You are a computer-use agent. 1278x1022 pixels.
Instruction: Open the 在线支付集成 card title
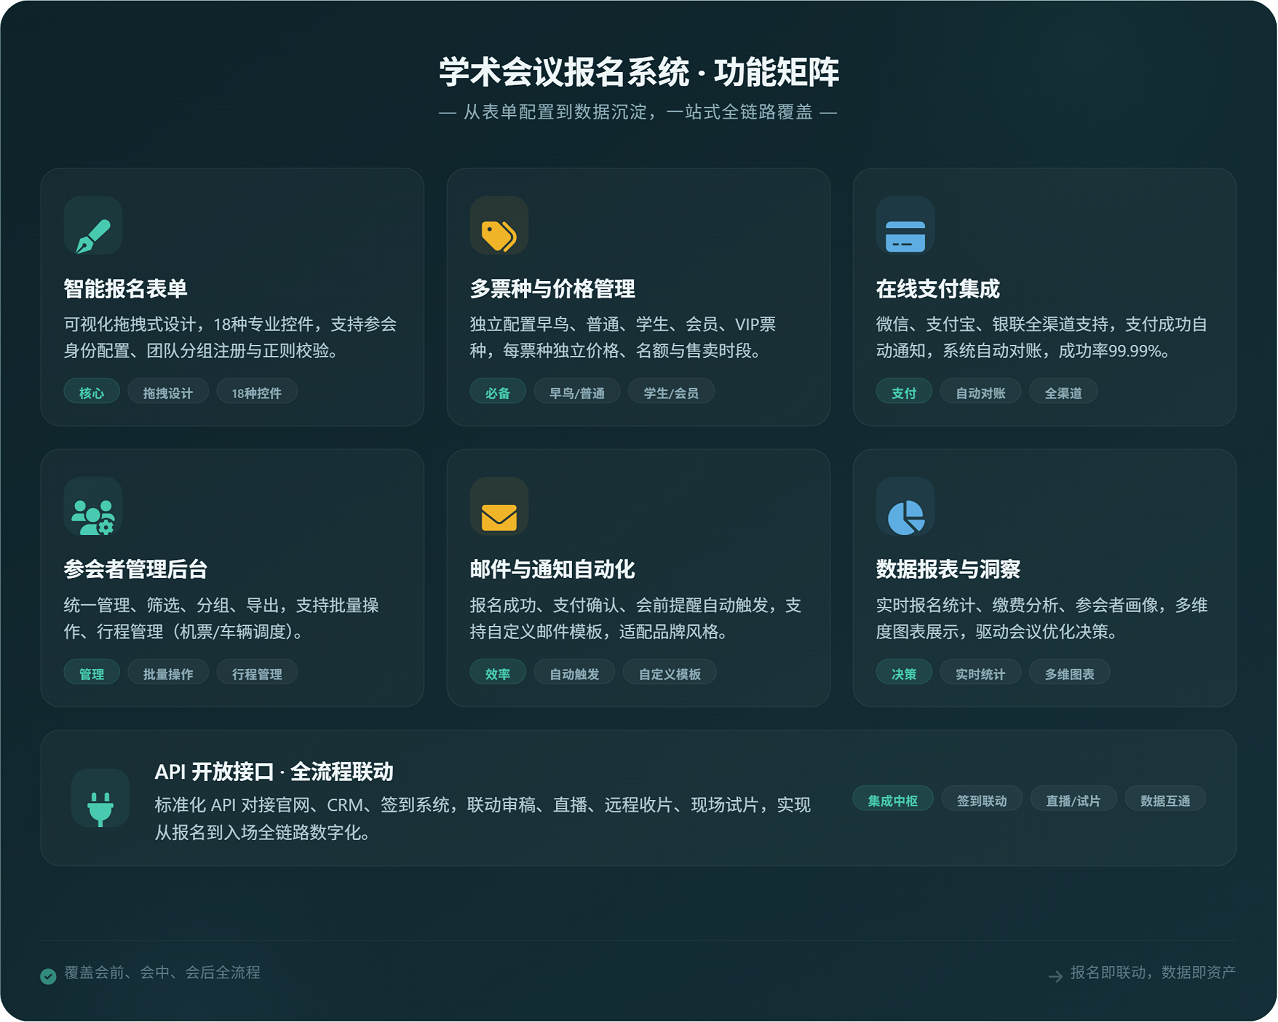pyautogui.click(x=938, y=289)
